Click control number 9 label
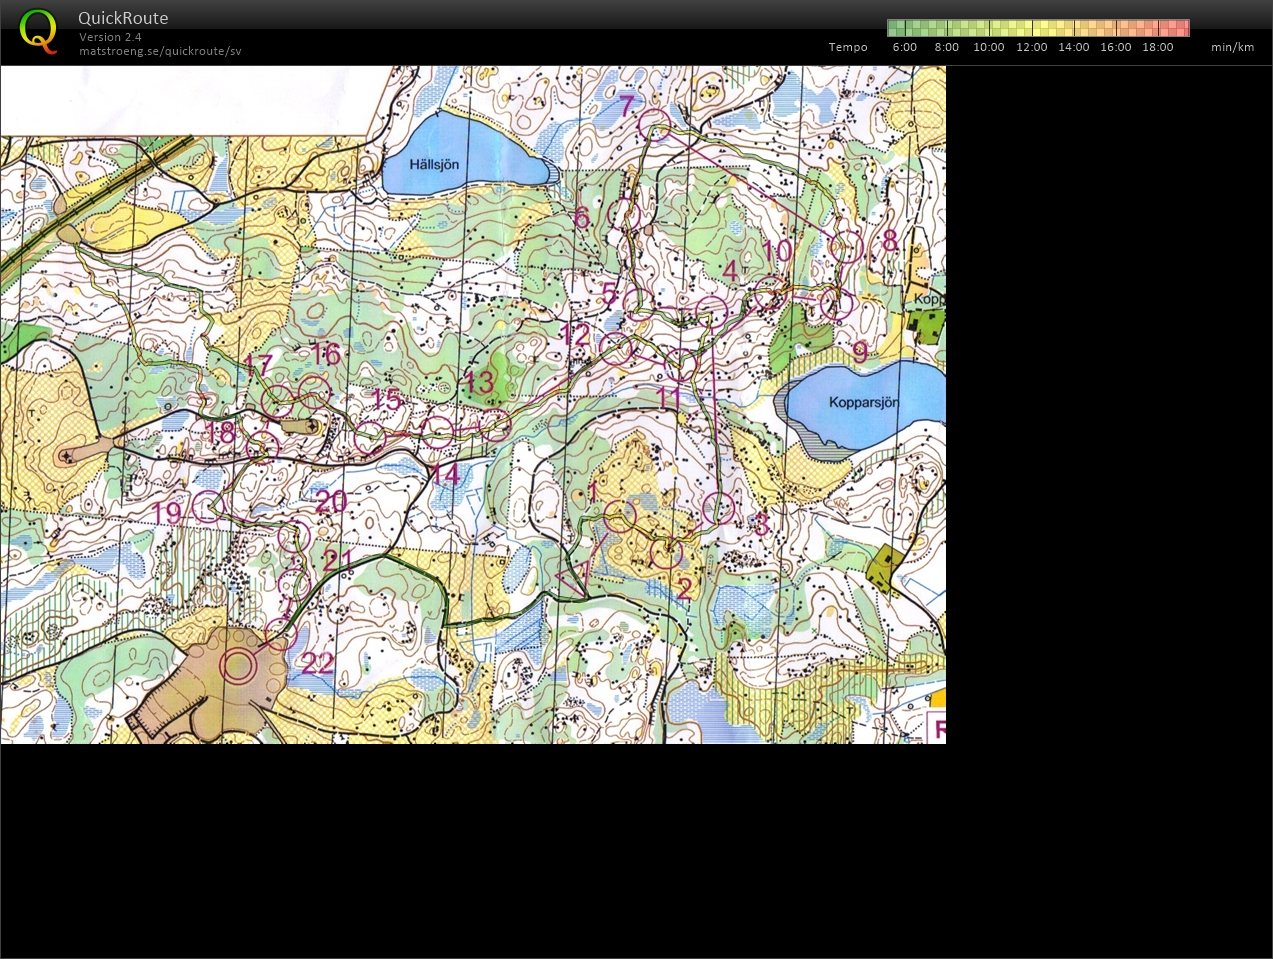The height and width of the screenshot is (959, 1273). tap(860, 352)
